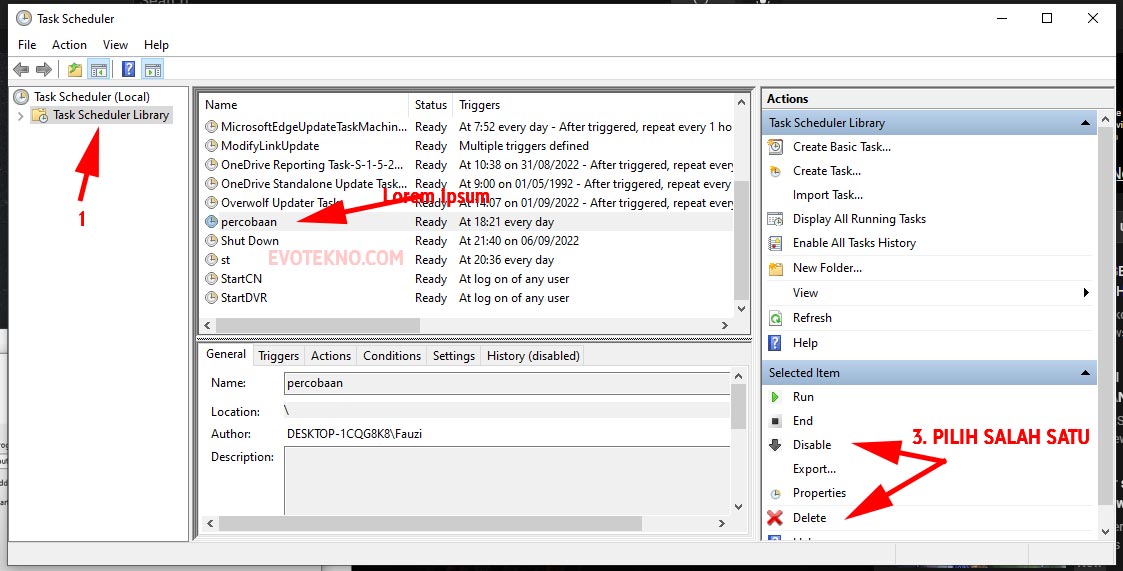Viewport: 1123px width, 571px height.
Task: Switch to the History (disabled) tab
Action: pos(532,356)
